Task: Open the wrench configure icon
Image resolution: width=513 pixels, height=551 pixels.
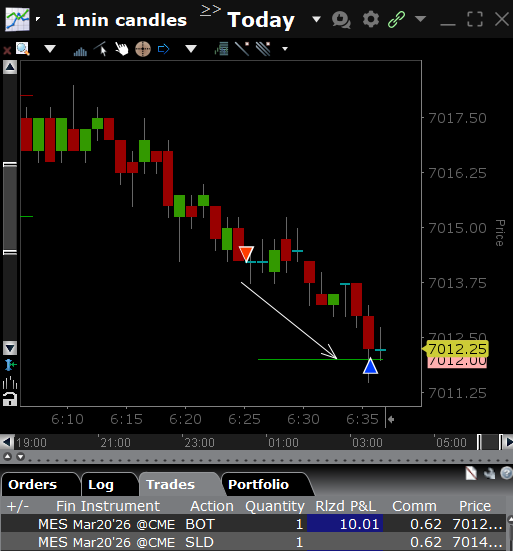Action: point(489,474)
